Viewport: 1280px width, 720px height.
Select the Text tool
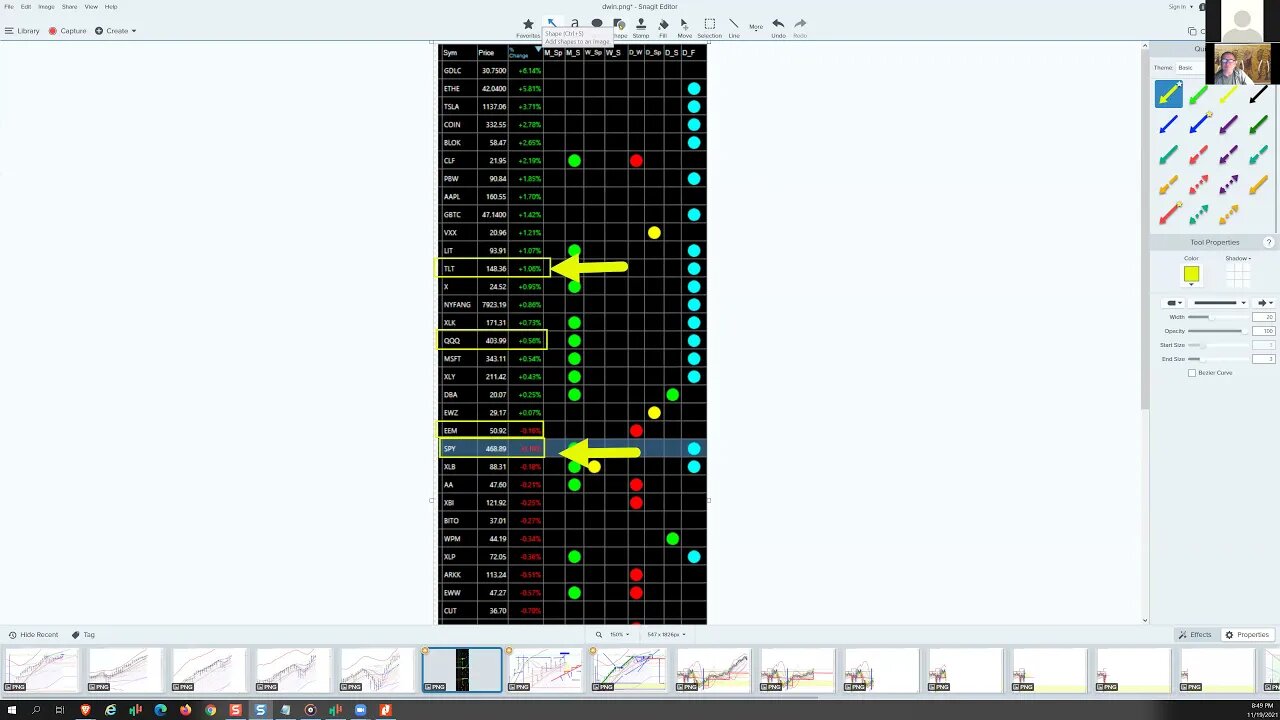[575, 23]
